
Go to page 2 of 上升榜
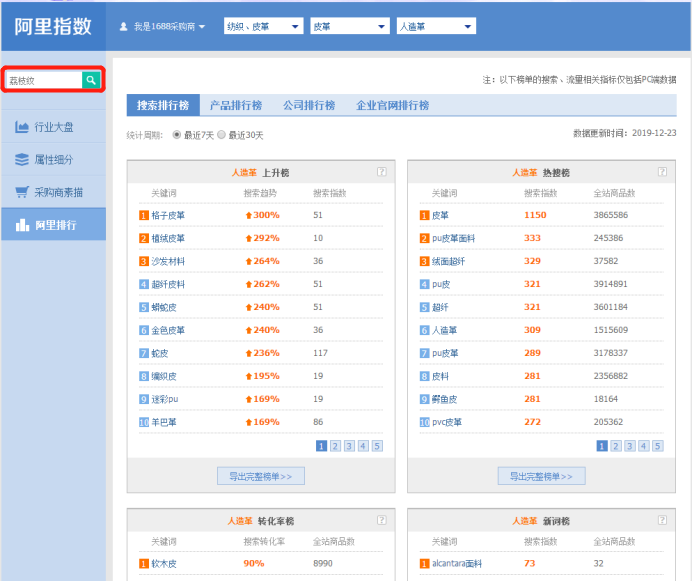pos(335,446)
